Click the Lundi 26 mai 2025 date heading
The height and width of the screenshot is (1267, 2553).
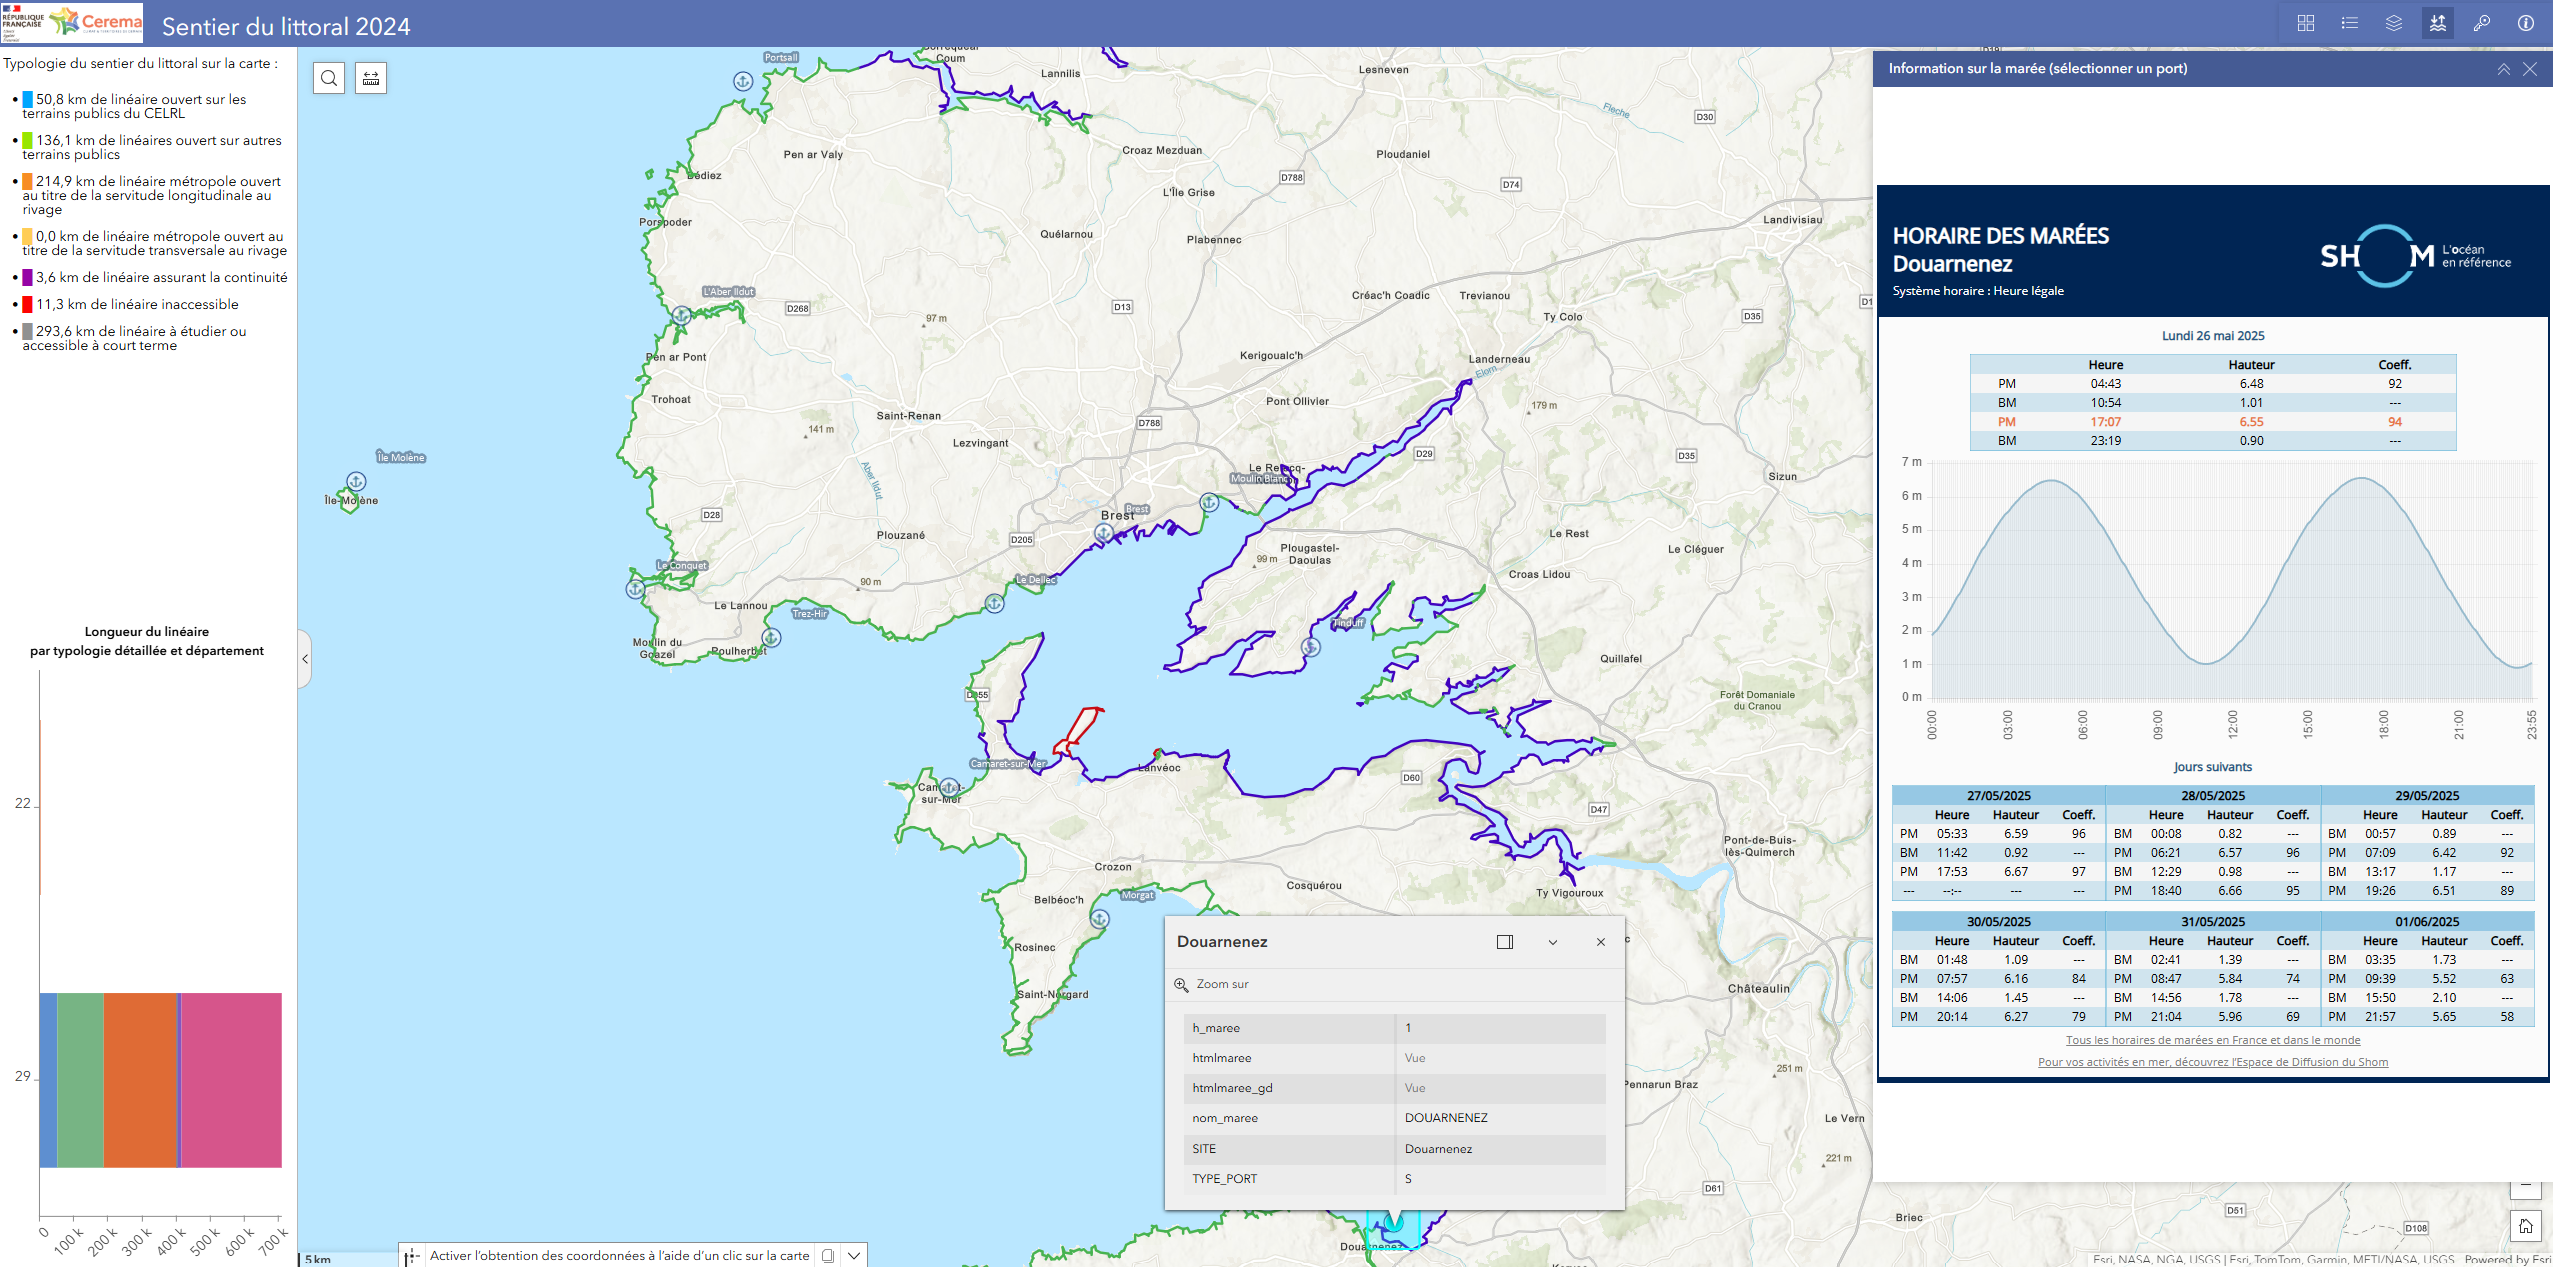point(2213,336)
